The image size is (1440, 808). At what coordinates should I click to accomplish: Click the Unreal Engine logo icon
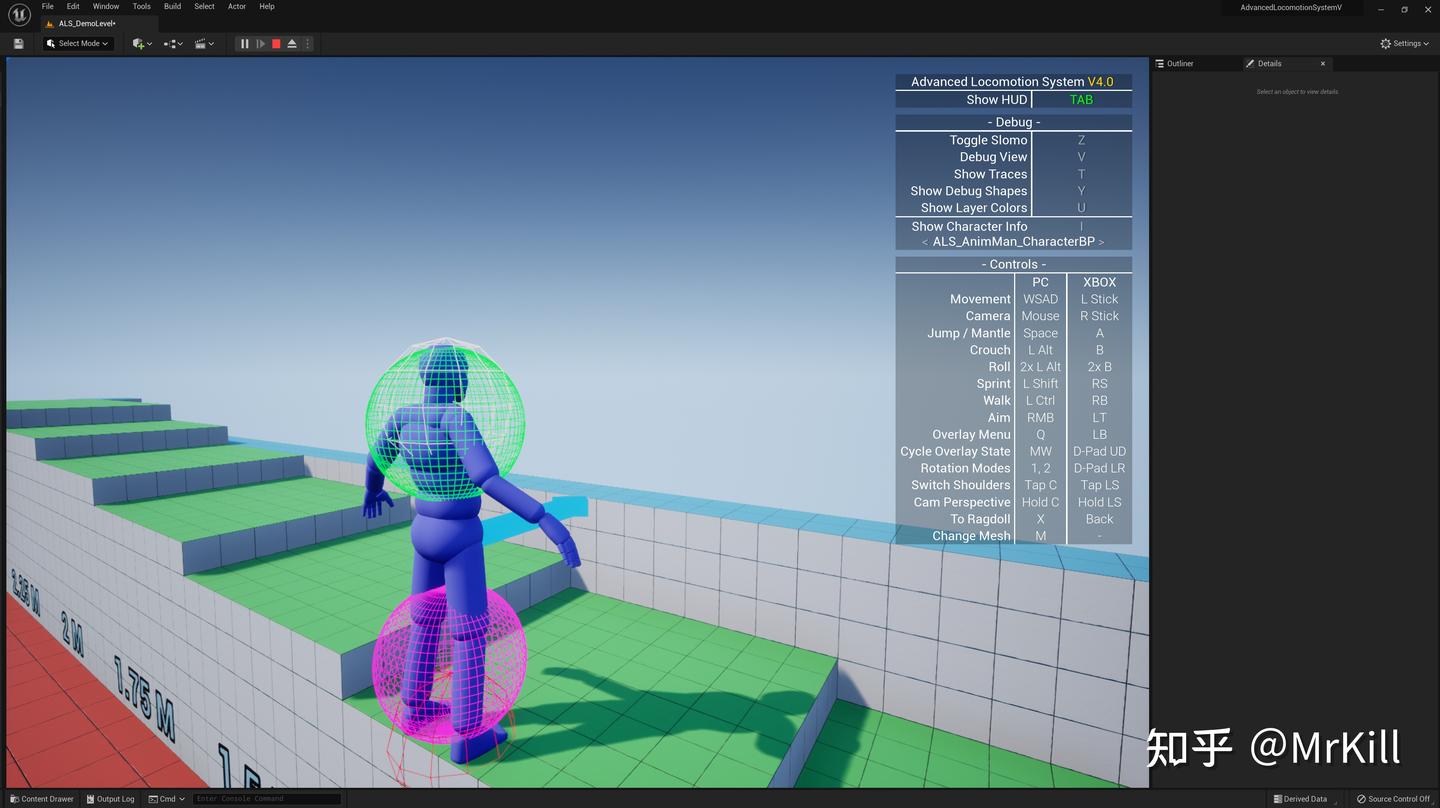19,15
